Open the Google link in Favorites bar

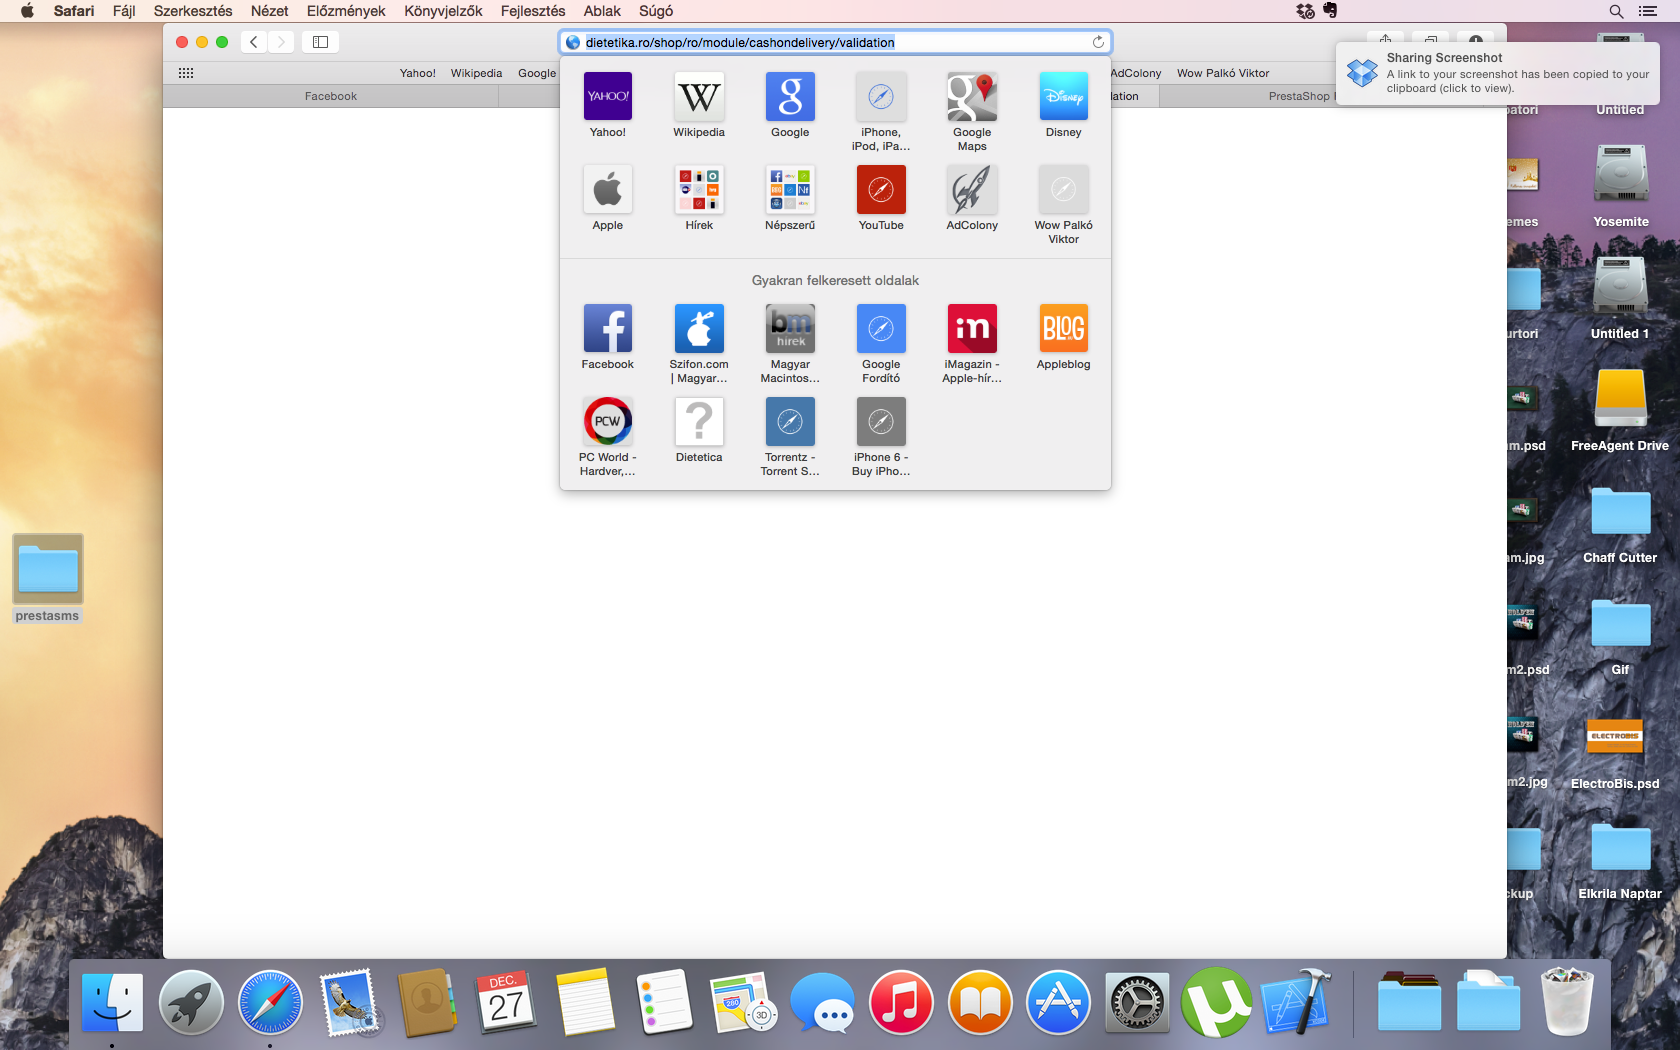(x=537, y=73)
